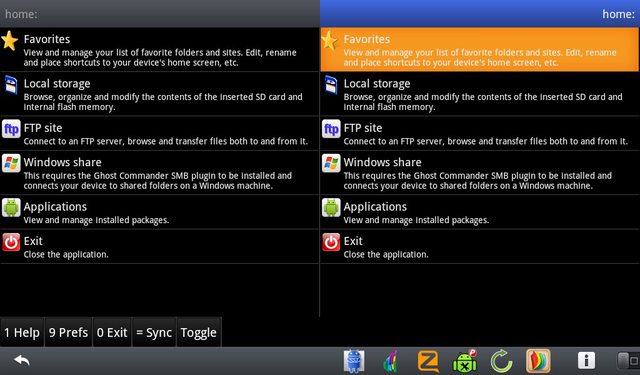Open the blue Android robot app icon

click(354, 361)
